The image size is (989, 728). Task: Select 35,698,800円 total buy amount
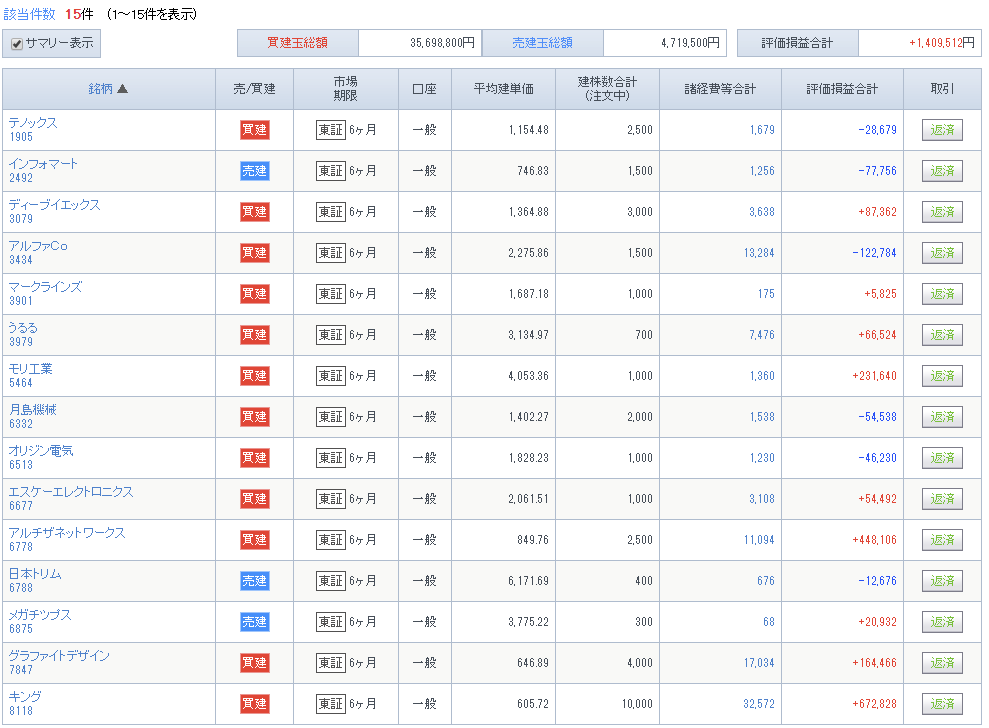442,43
